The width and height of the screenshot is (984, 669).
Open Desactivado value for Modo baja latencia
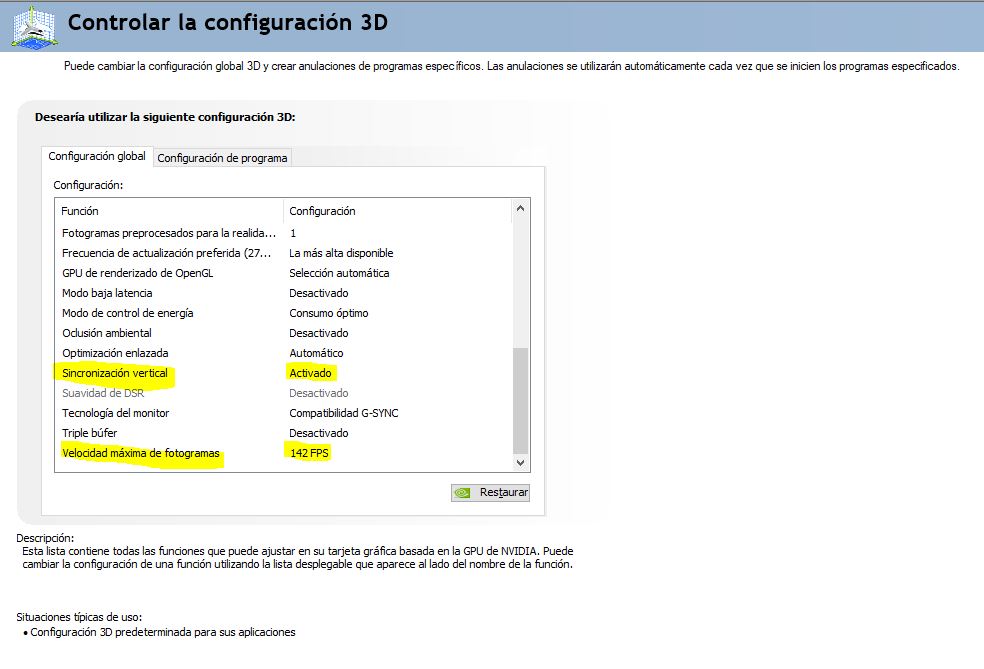coord(319,293)
